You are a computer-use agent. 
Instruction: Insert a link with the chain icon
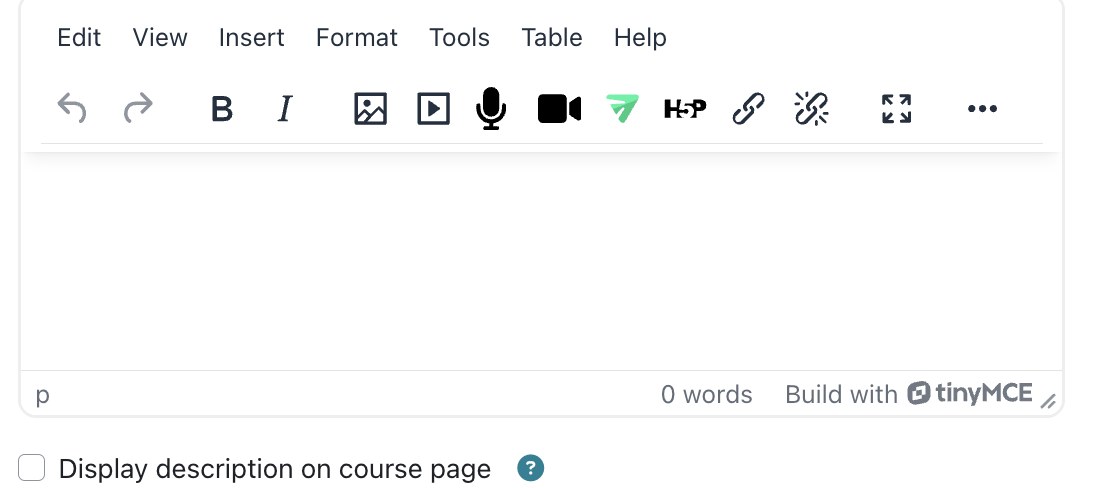pos(748,109)
